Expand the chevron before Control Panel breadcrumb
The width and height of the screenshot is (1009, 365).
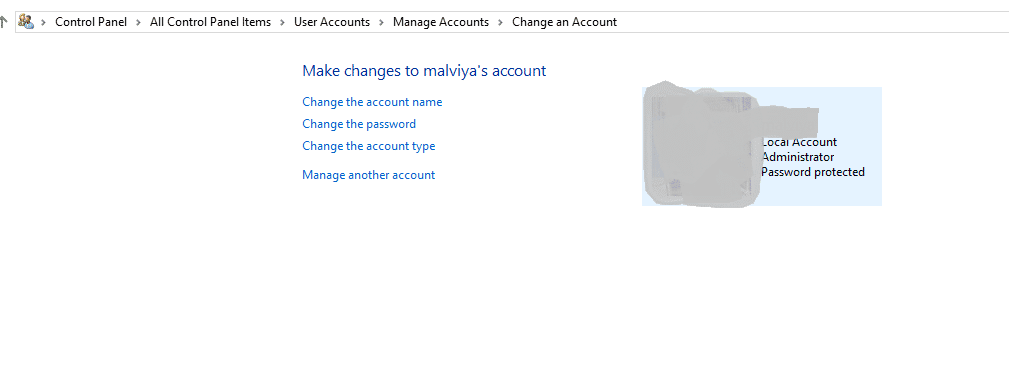click(x=44, y=22)
